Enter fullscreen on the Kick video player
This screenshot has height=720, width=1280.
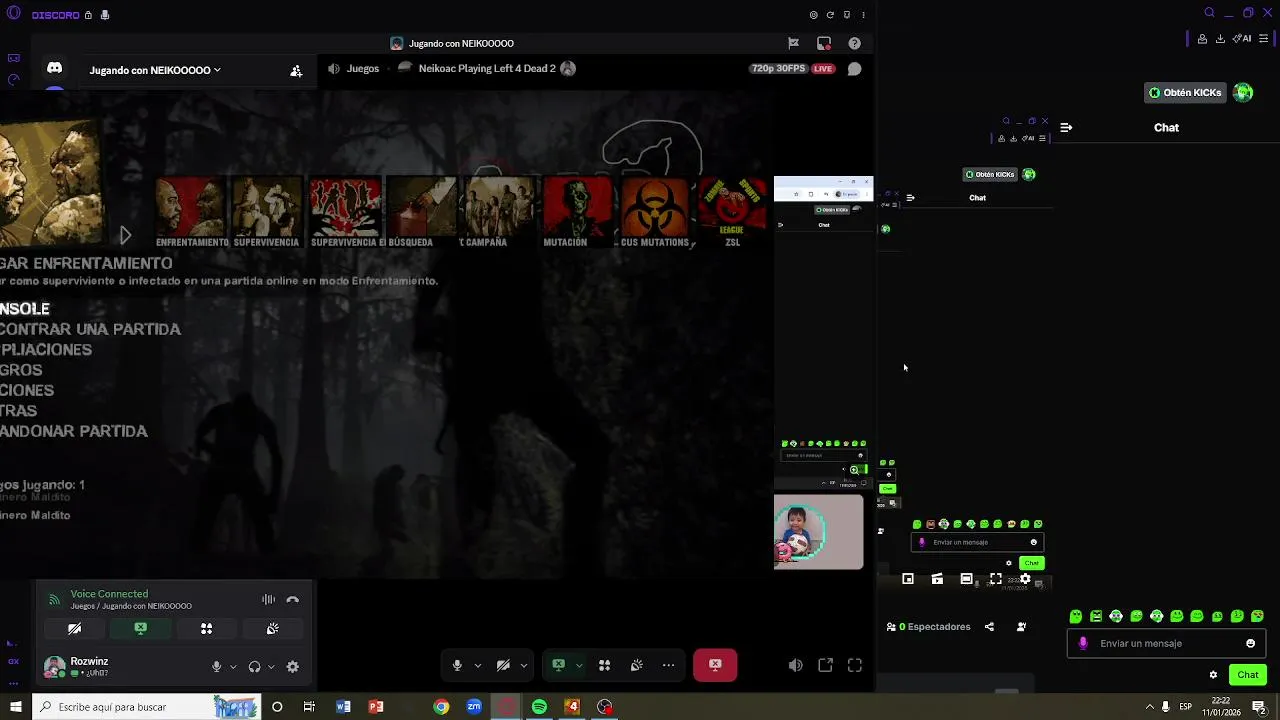tap(996, 579)
